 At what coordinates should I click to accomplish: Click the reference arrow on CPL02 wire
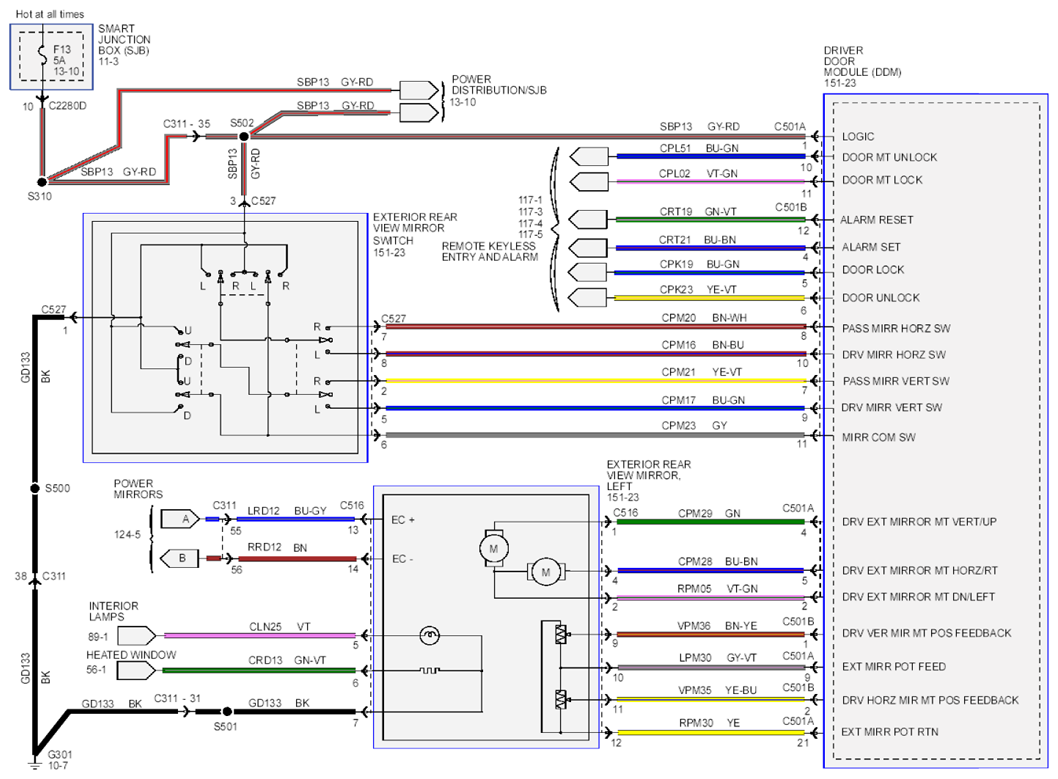pos(589,182)
